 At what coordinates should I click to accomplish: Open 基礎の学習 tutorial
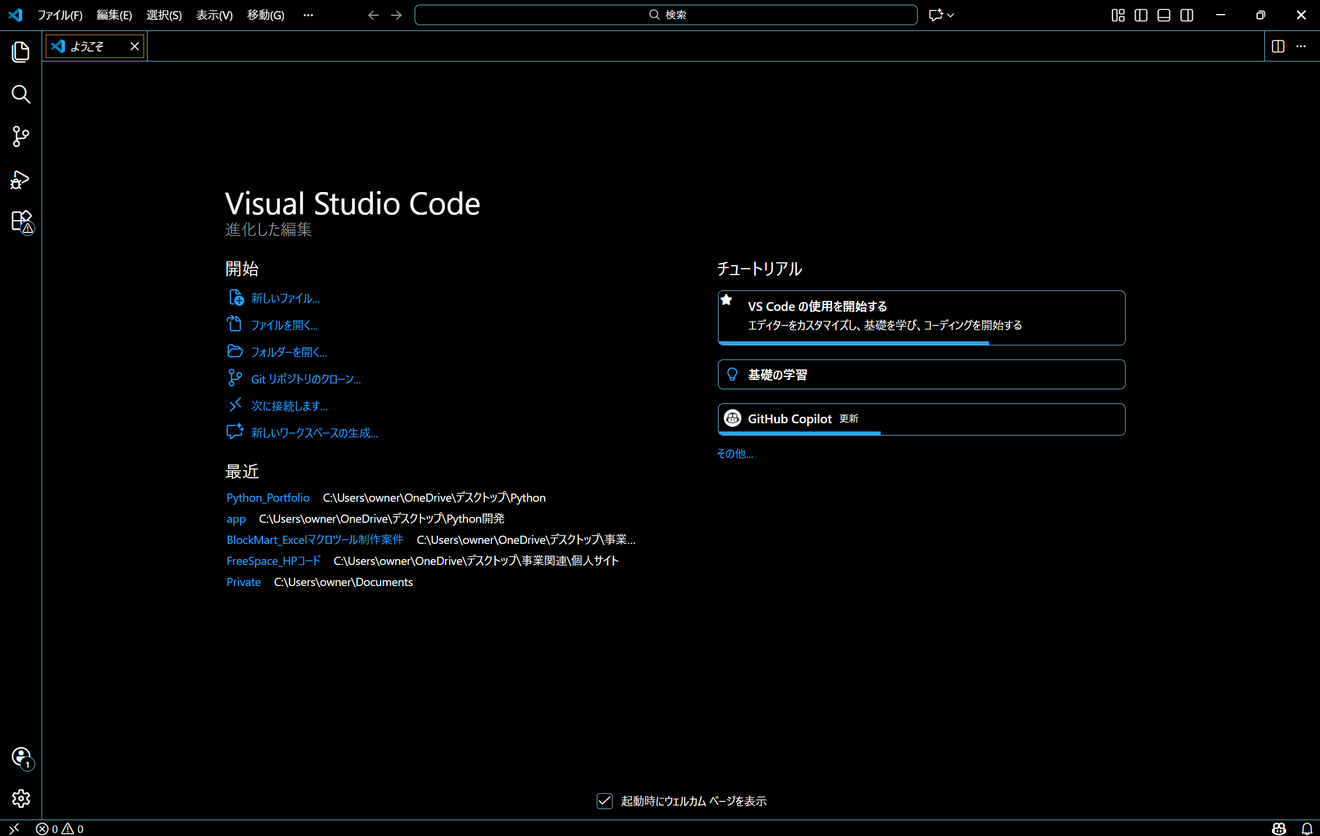coord(921,374)
